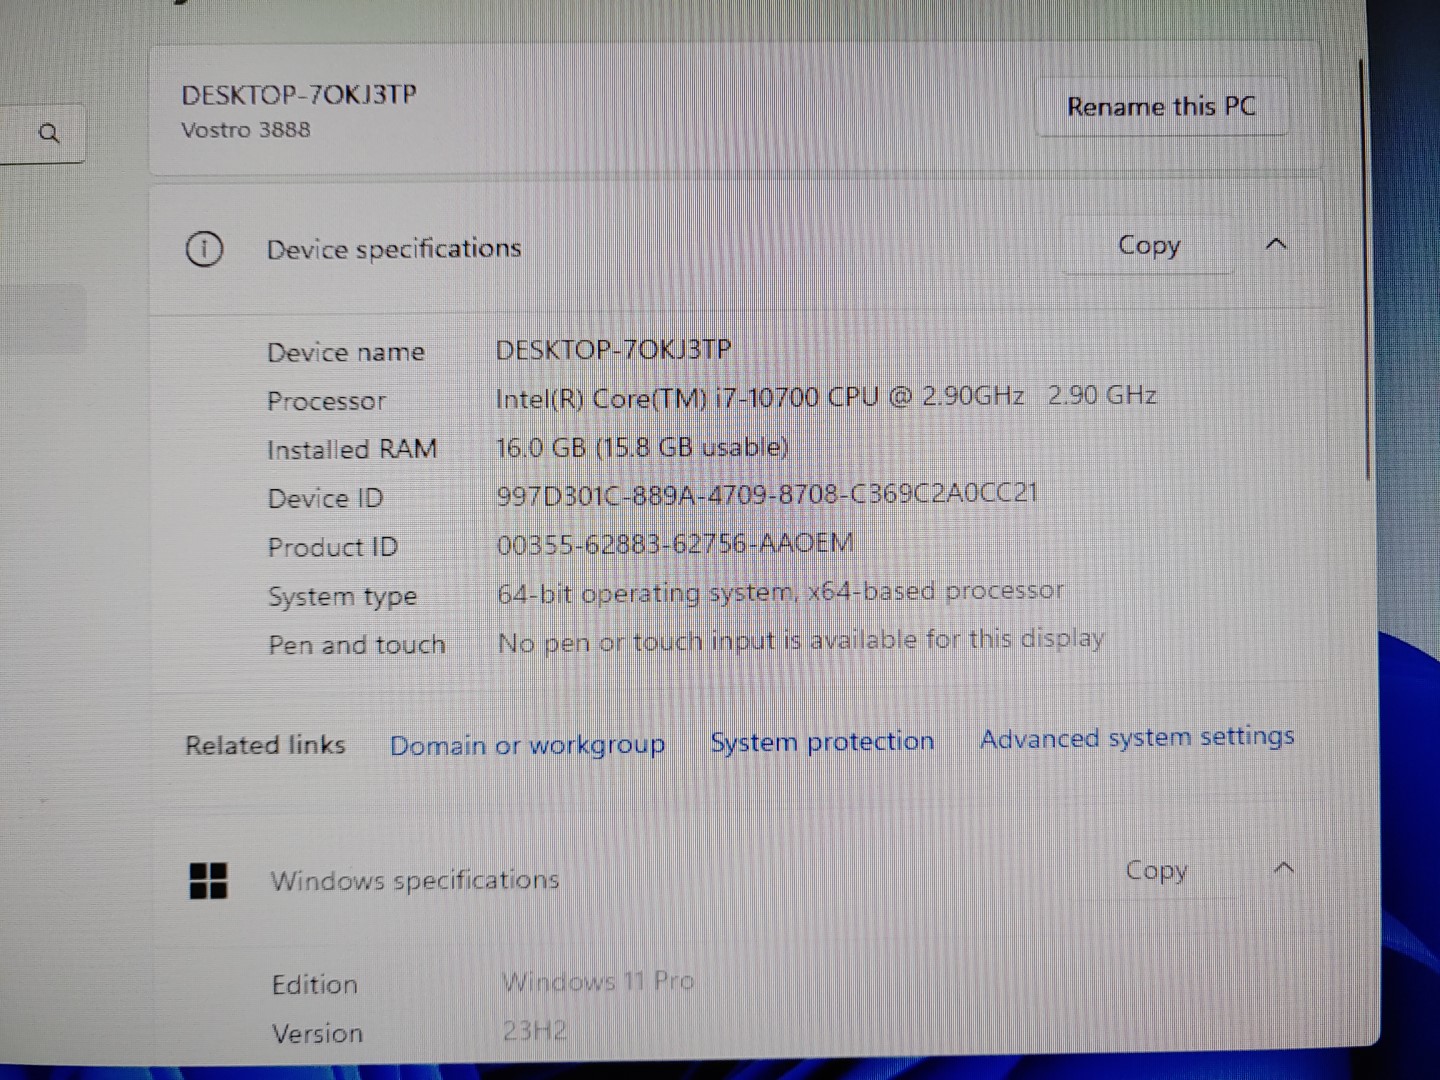Click the Related links label

265,745
